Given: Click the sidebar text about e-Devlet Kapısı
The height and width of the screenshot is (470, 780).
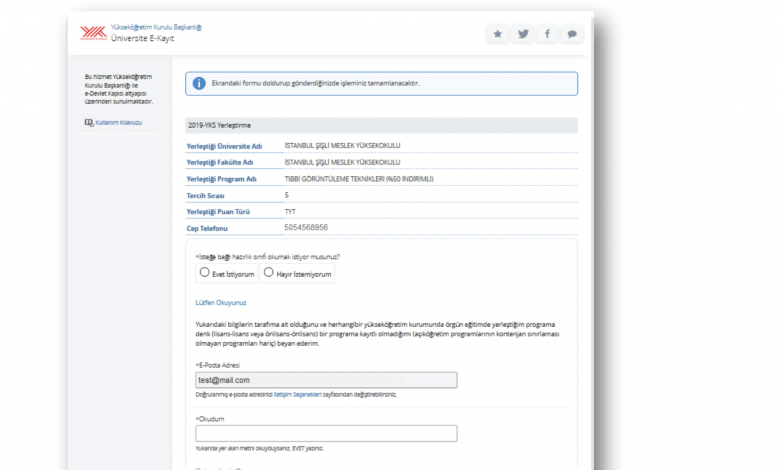Looking at the screenshot, I should click(x=118, y=89).
